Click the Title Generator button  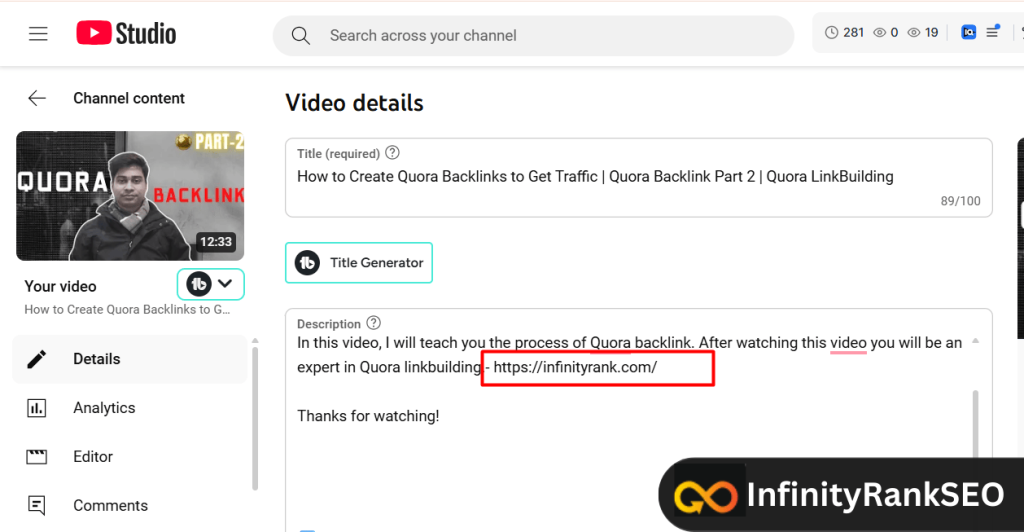(359, 263)
